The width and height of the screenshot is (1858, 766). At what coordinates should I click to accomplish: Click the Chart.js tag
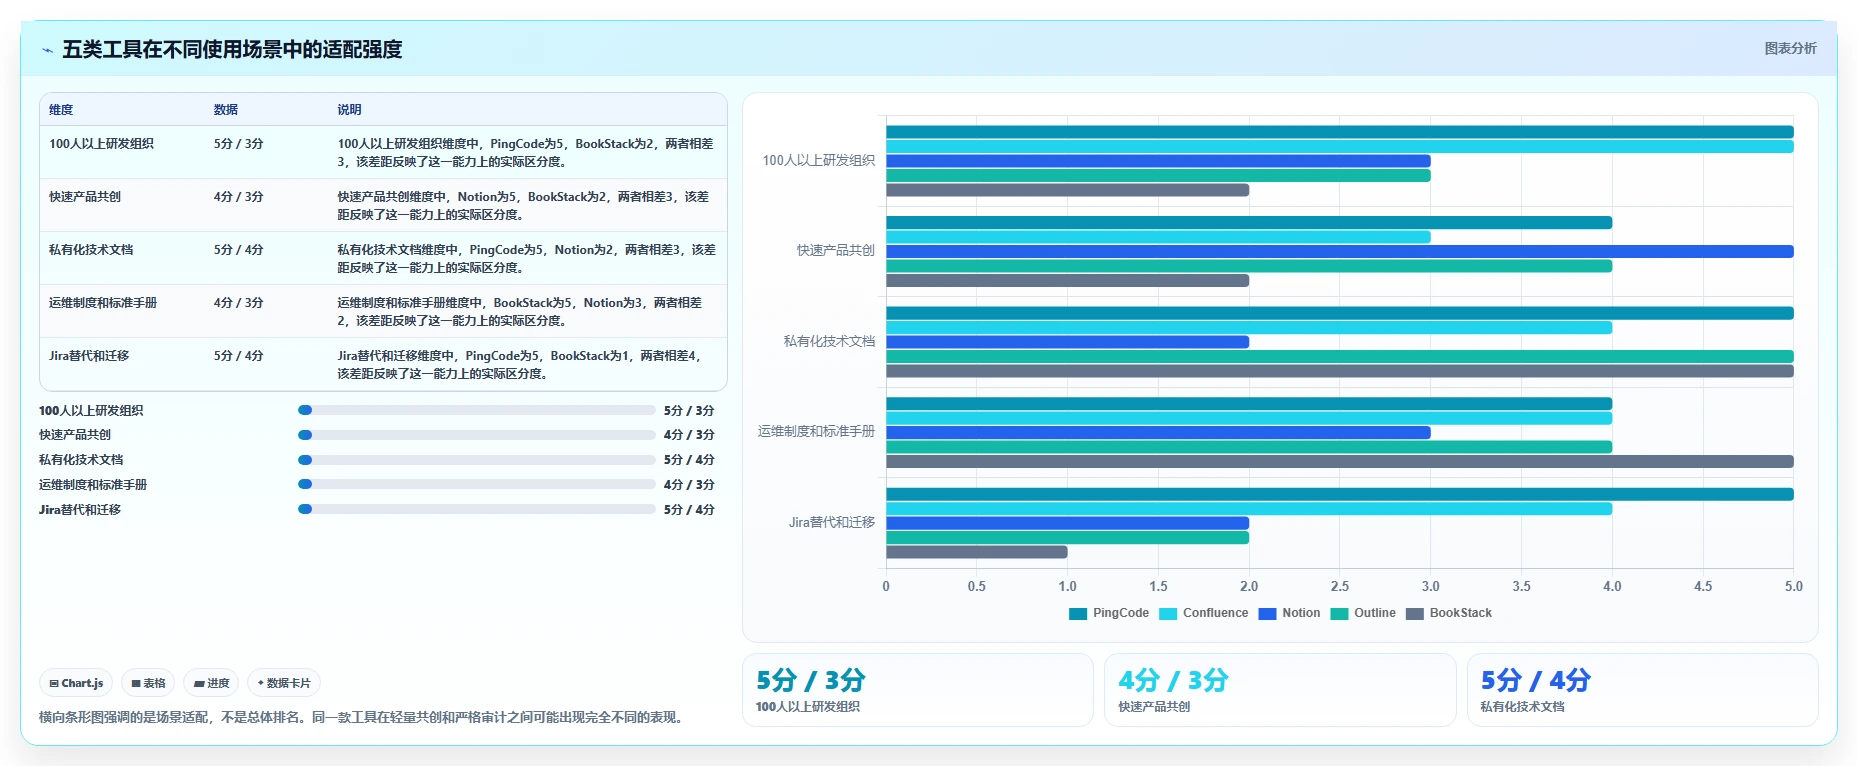pyautogui.click(x=76, y=683)
